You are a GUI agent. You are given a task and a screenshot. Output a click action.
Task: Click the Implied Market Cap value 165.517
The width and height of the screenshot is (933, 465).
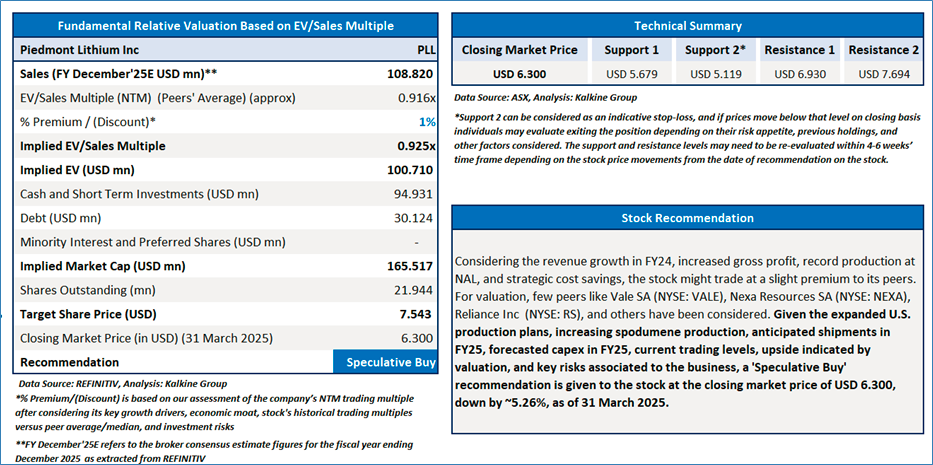[411, 266]
